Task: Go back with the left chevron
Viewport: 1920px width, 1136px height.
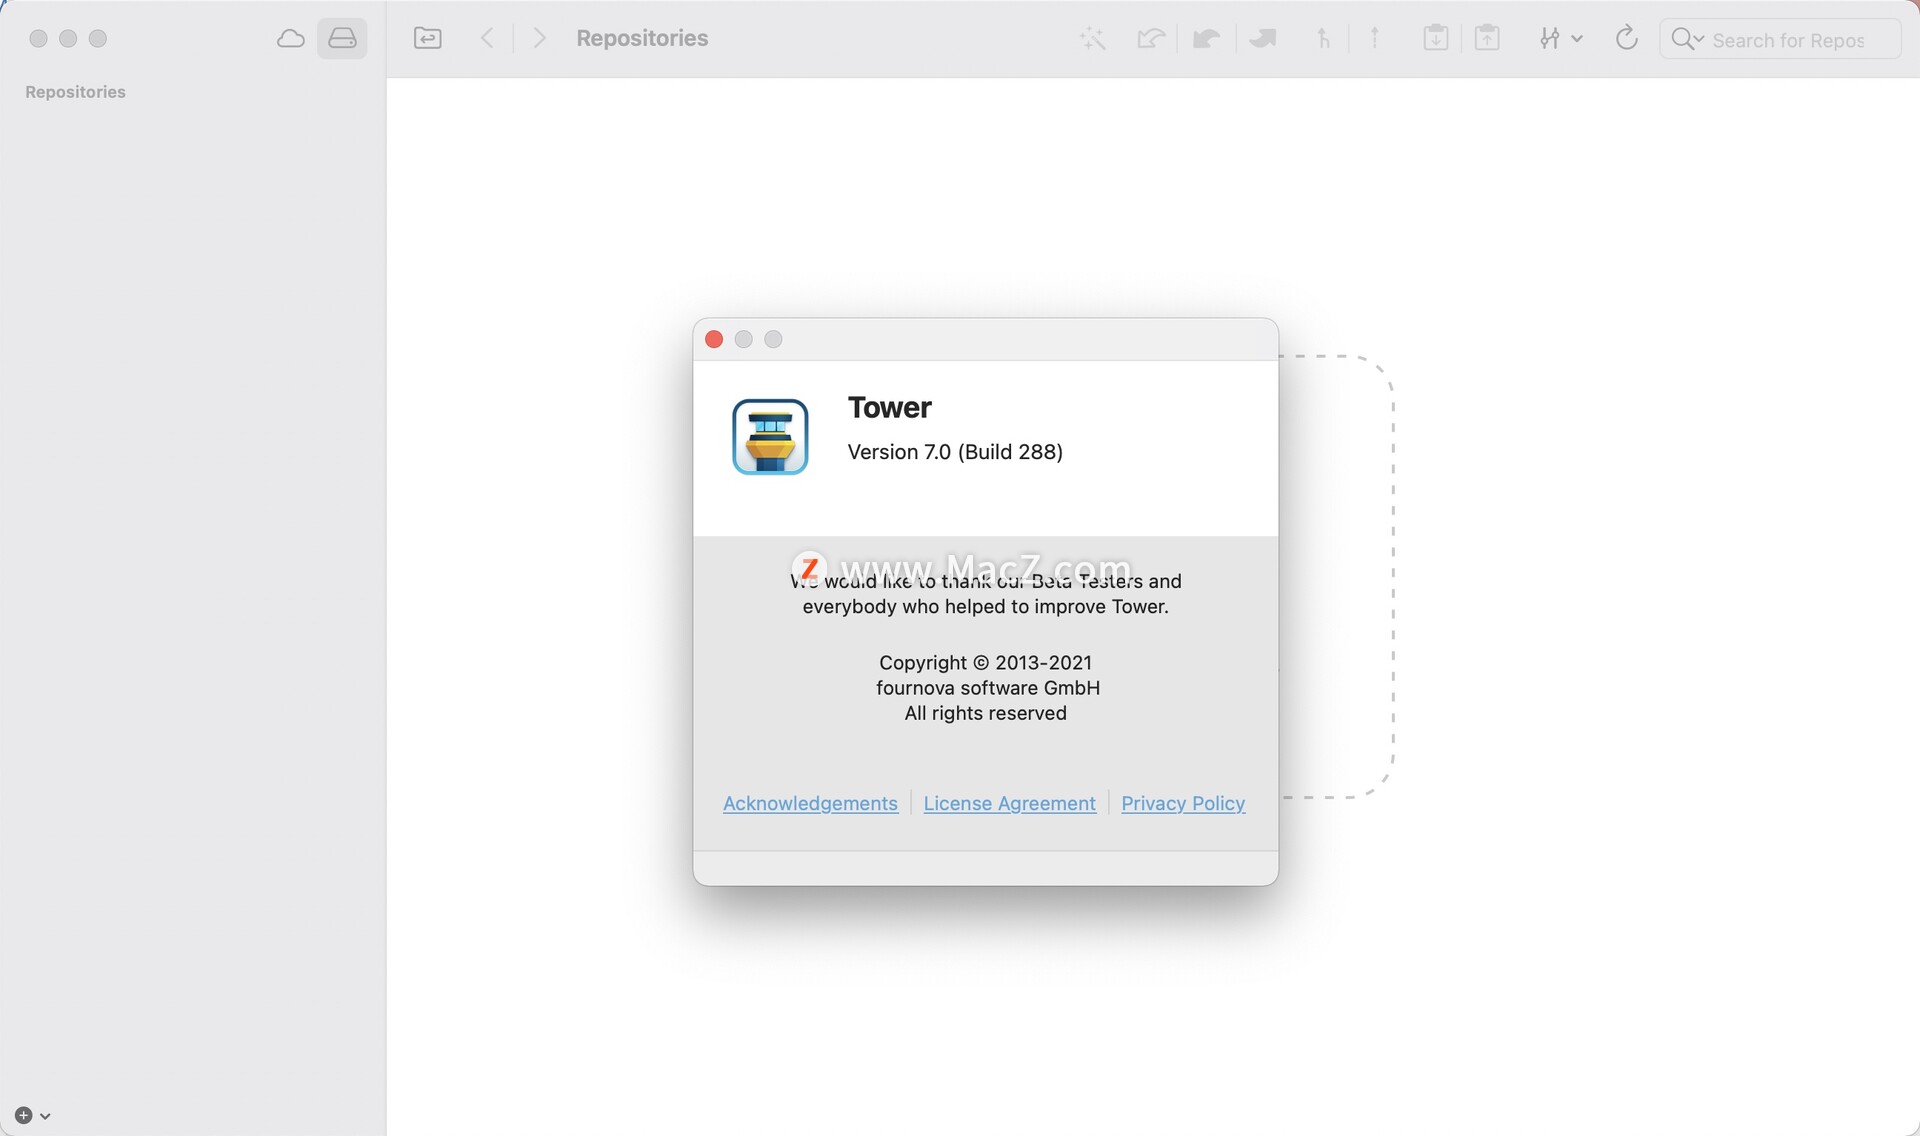Action: coord(487,39)
